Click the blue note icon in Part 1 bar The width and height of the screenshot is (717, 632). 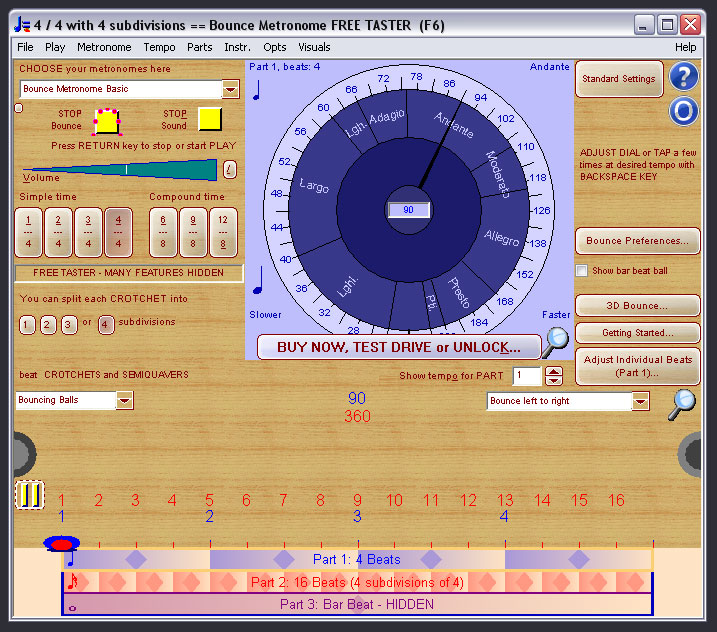click(70, 559)
